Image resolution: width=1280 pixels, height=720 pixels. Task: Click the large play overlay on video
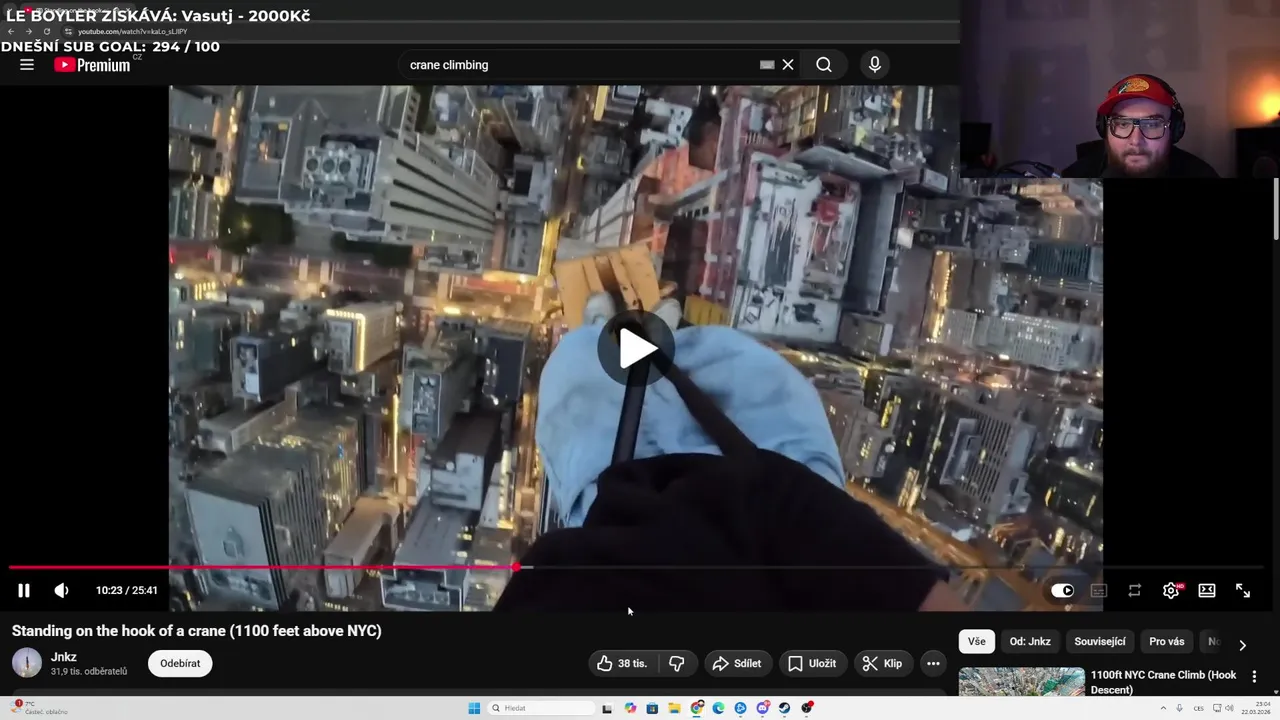(636, 348)
